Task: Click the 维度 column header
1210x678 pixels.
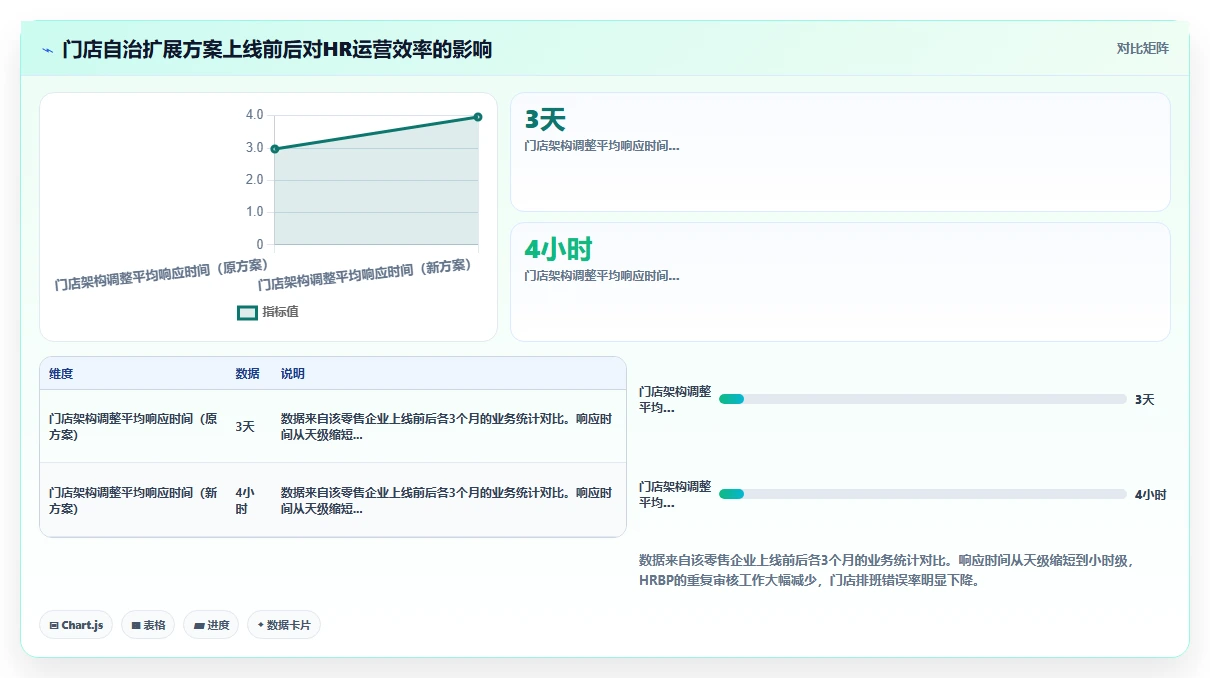Action: 61,374
